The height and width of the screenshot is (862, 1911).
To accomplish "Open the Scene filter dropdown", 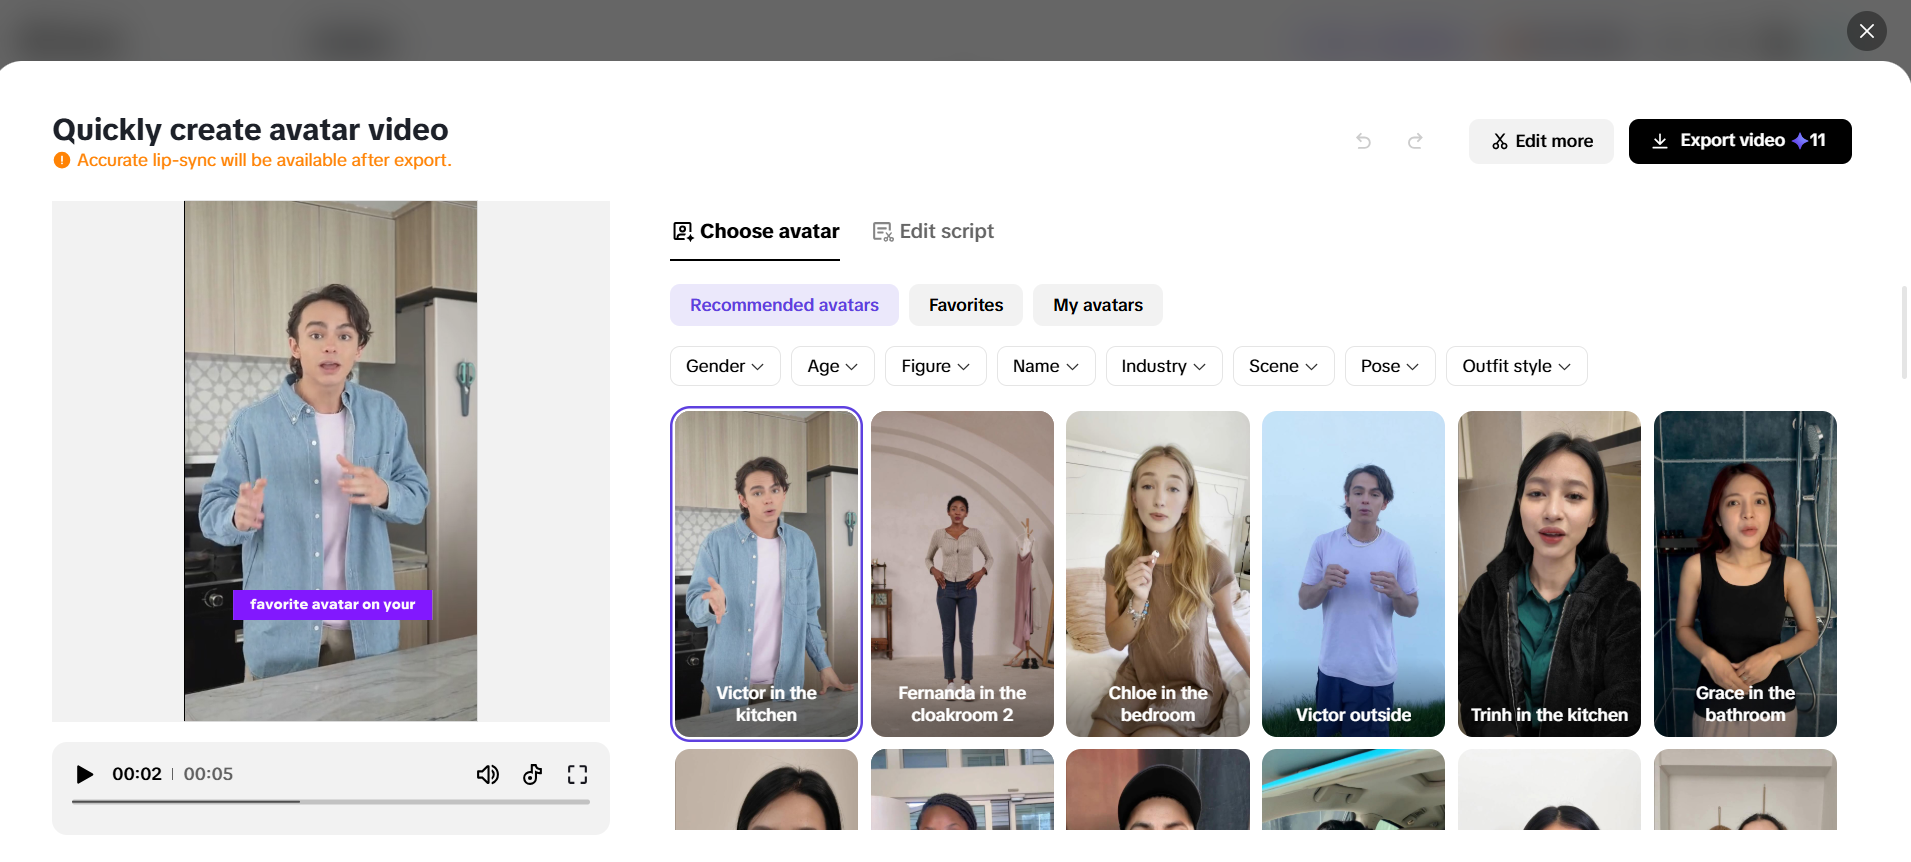I will click(x=1284, y=366).
